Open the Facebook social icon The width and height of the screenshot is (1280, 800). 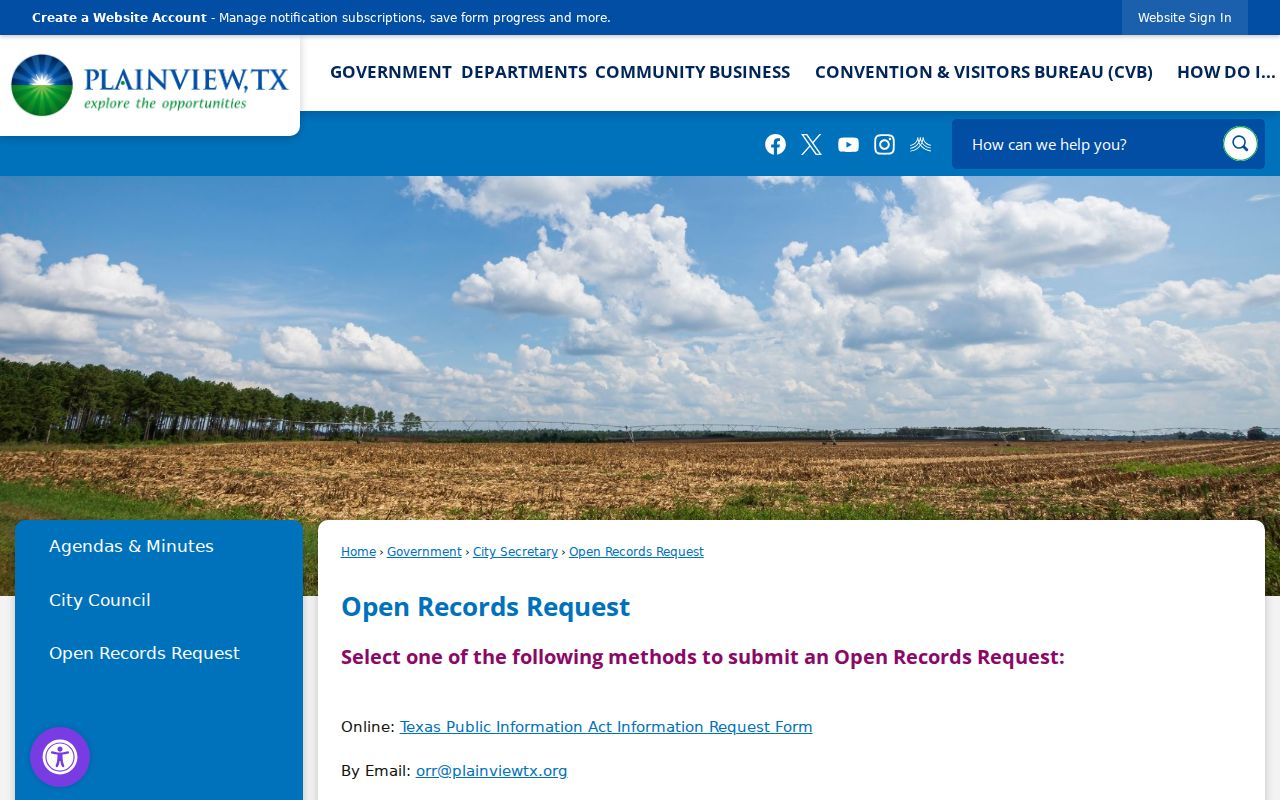coord(775,144)
